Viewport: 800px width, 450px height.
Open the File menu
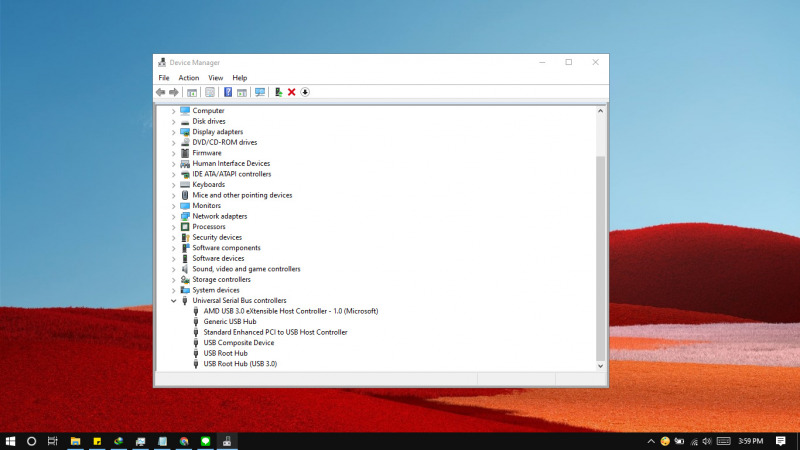coord(164,78)
